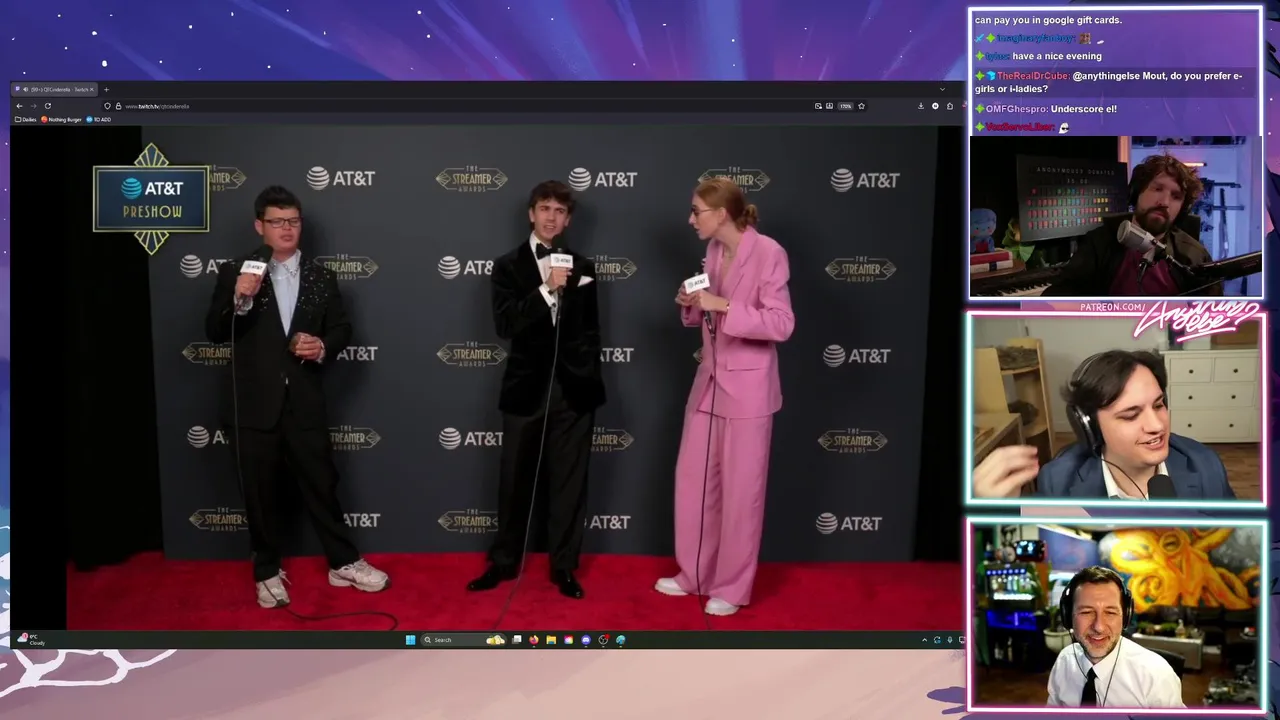Click the middle webcam with headphones guy
This screenshot has height=720, width=1280.
(1116, 410)
